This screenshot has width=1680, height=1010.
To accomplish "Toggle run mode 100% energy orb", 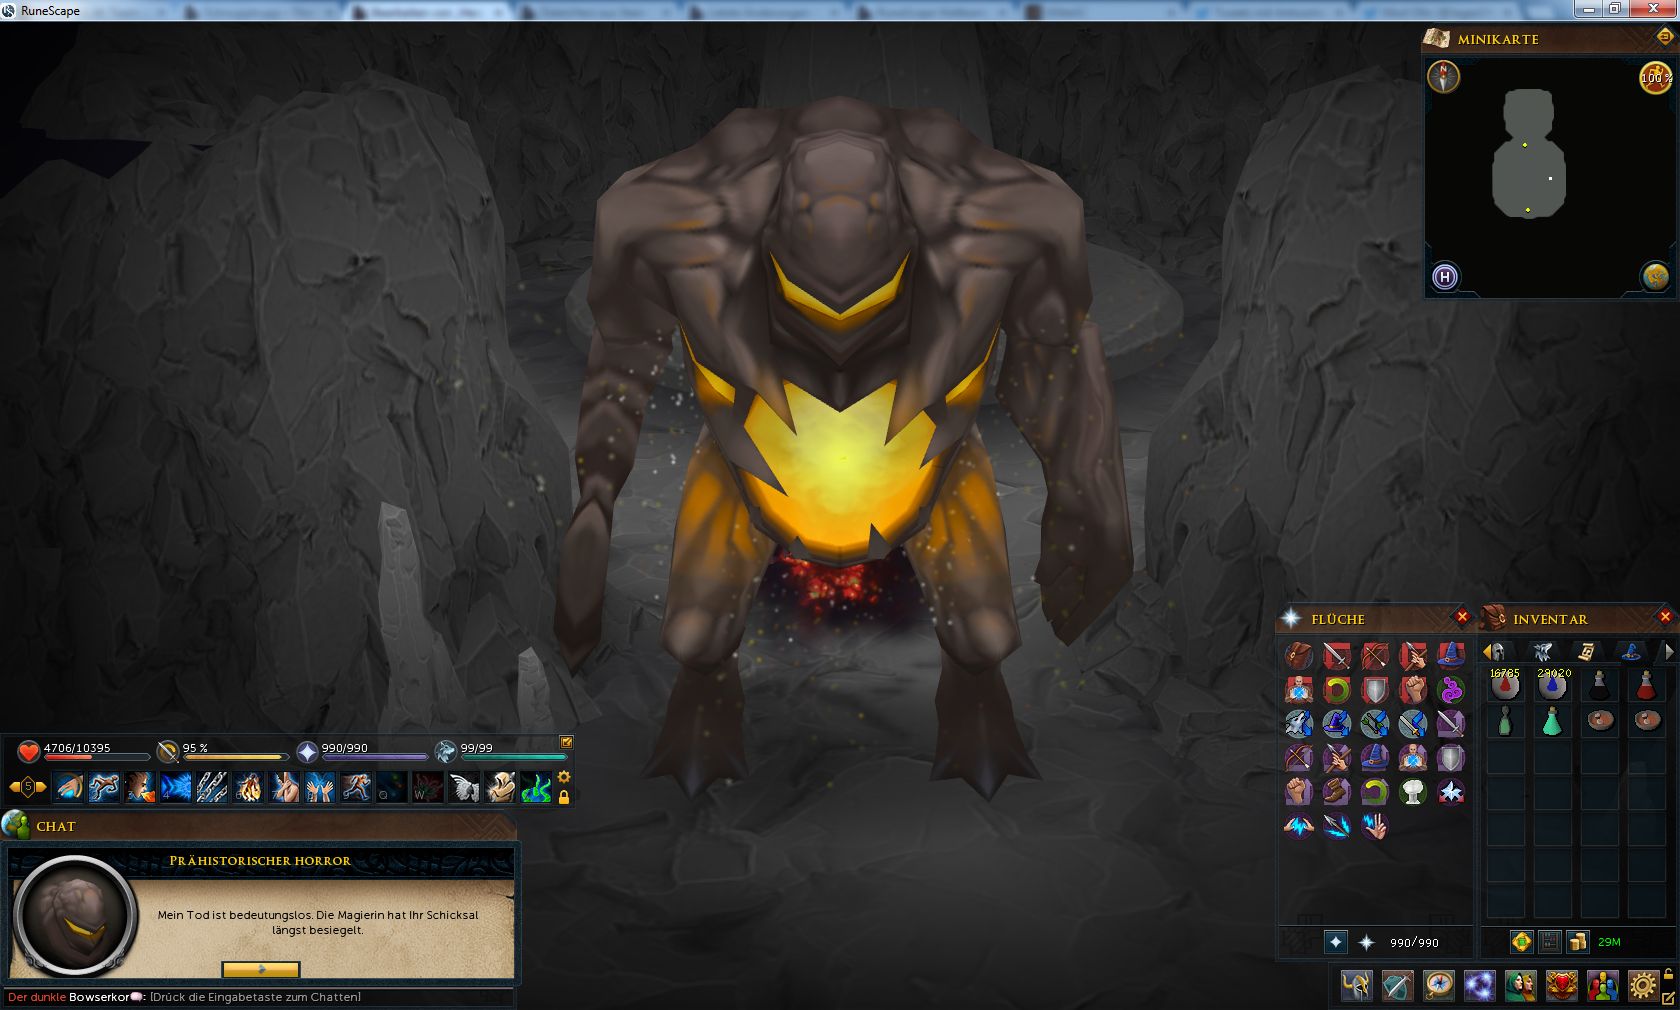I will click(x=1655, y=77).
